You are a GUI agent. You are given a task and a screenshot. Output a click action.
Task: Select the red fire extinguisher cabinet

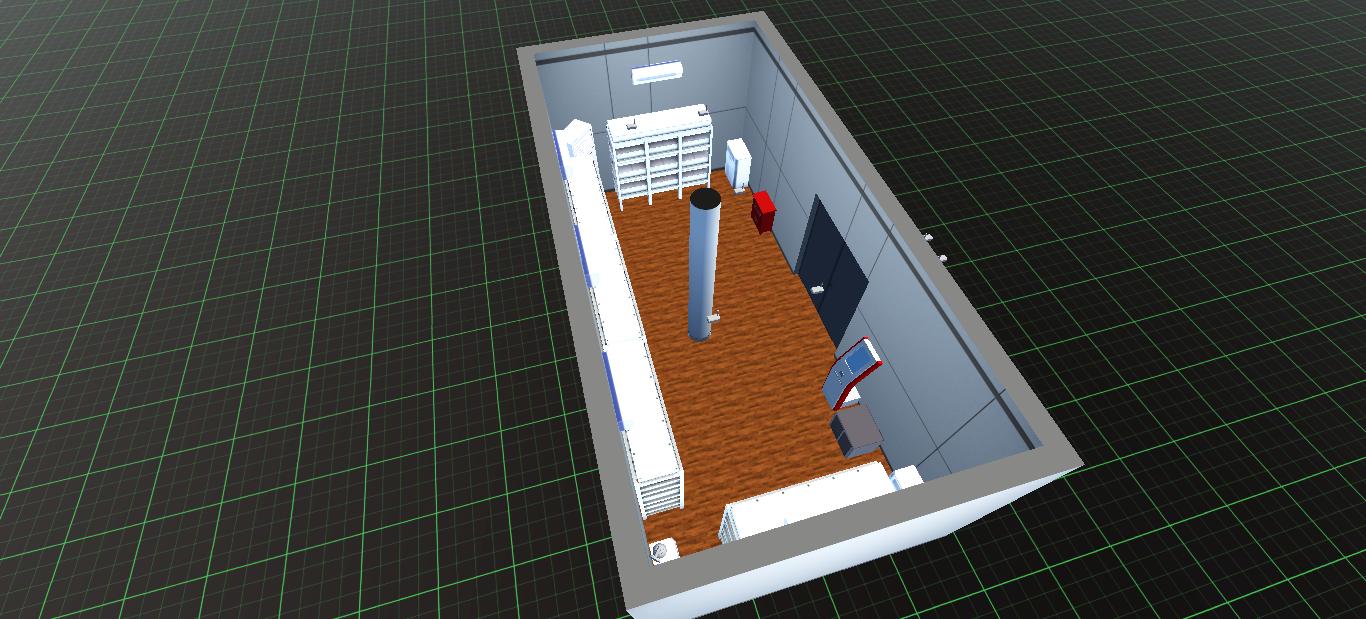click(764, 212)
